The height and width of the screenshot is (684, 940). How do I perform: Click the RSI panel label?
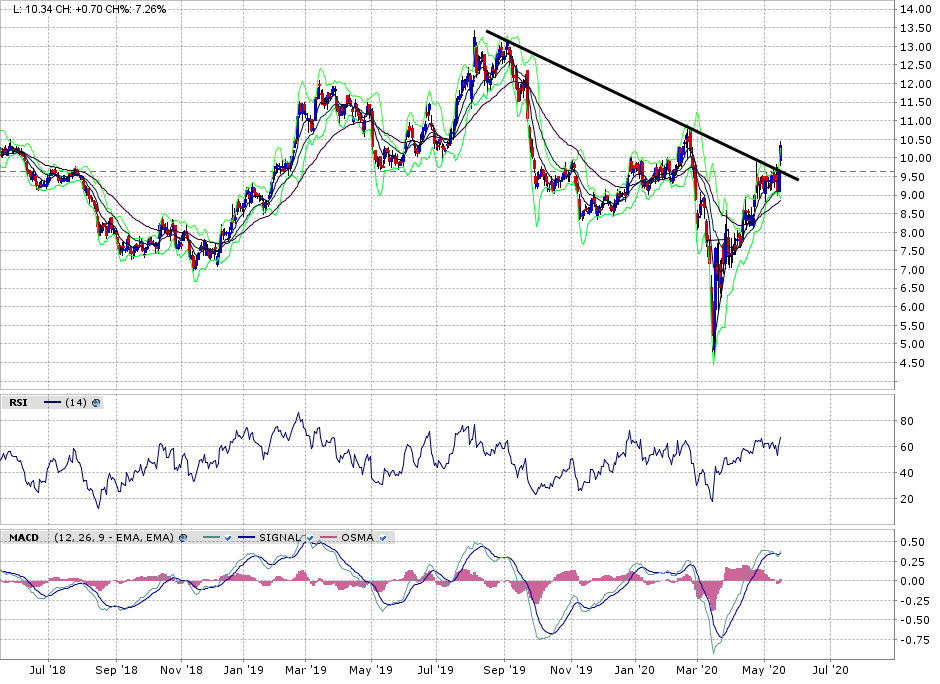coord(18,403)
